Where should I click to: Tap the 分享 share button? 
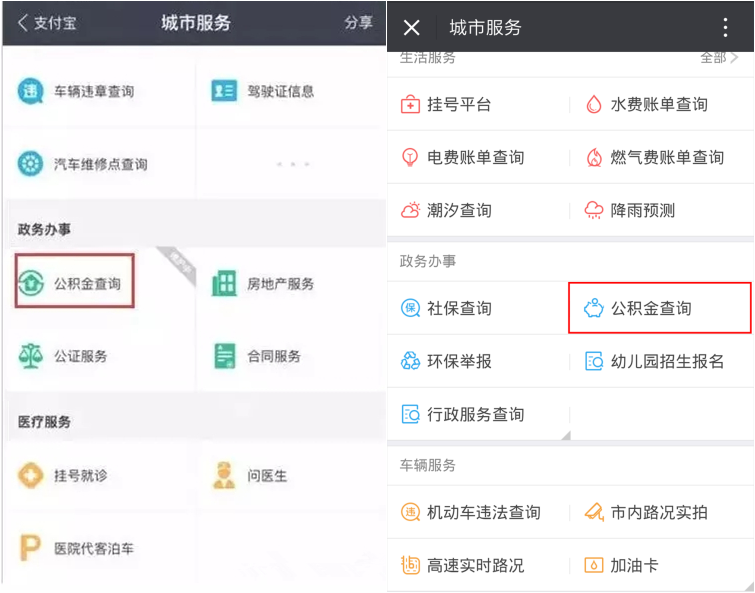(357, 23)
